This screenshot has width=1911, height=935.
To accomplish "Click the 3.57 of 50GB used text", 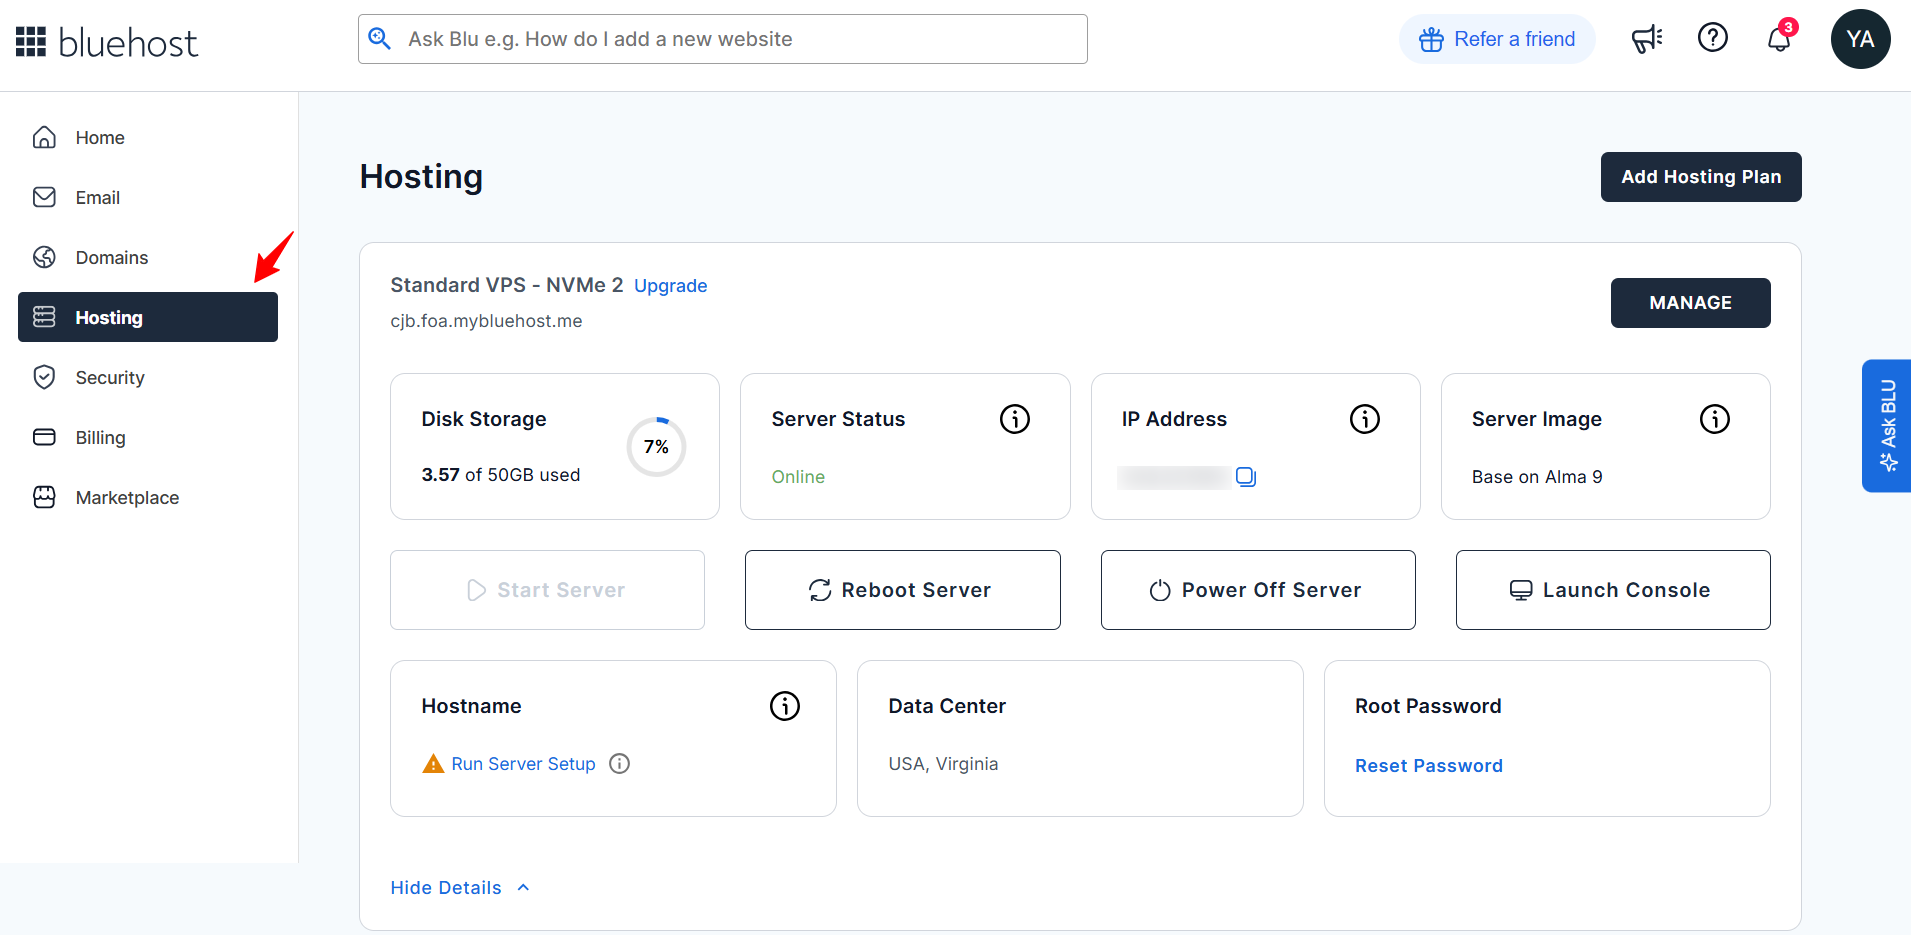I will (x=501, y=475).
